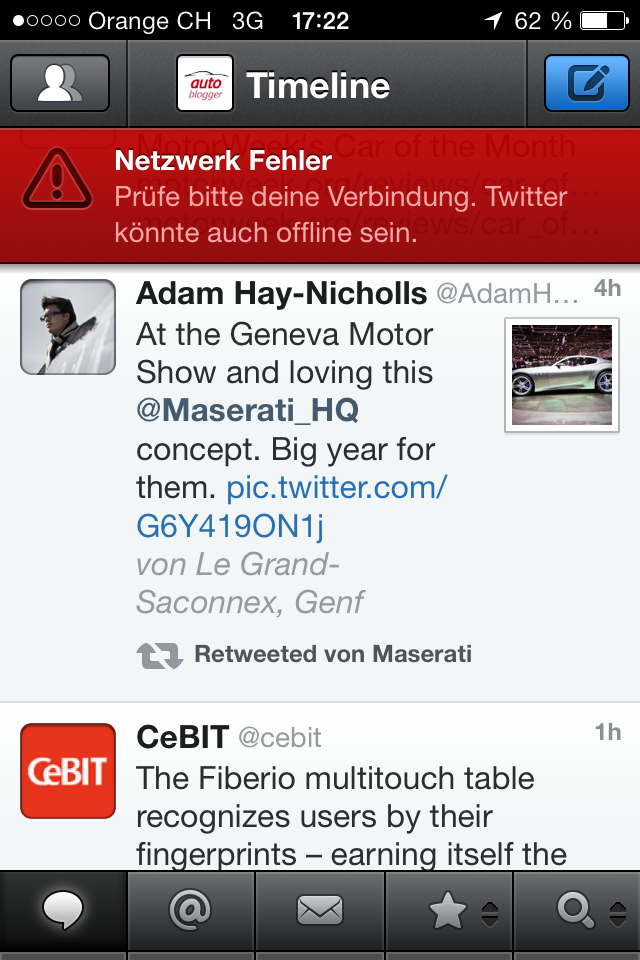Open the Direct Messages envelope icon

pyautogui.click(x=319, y=908)
